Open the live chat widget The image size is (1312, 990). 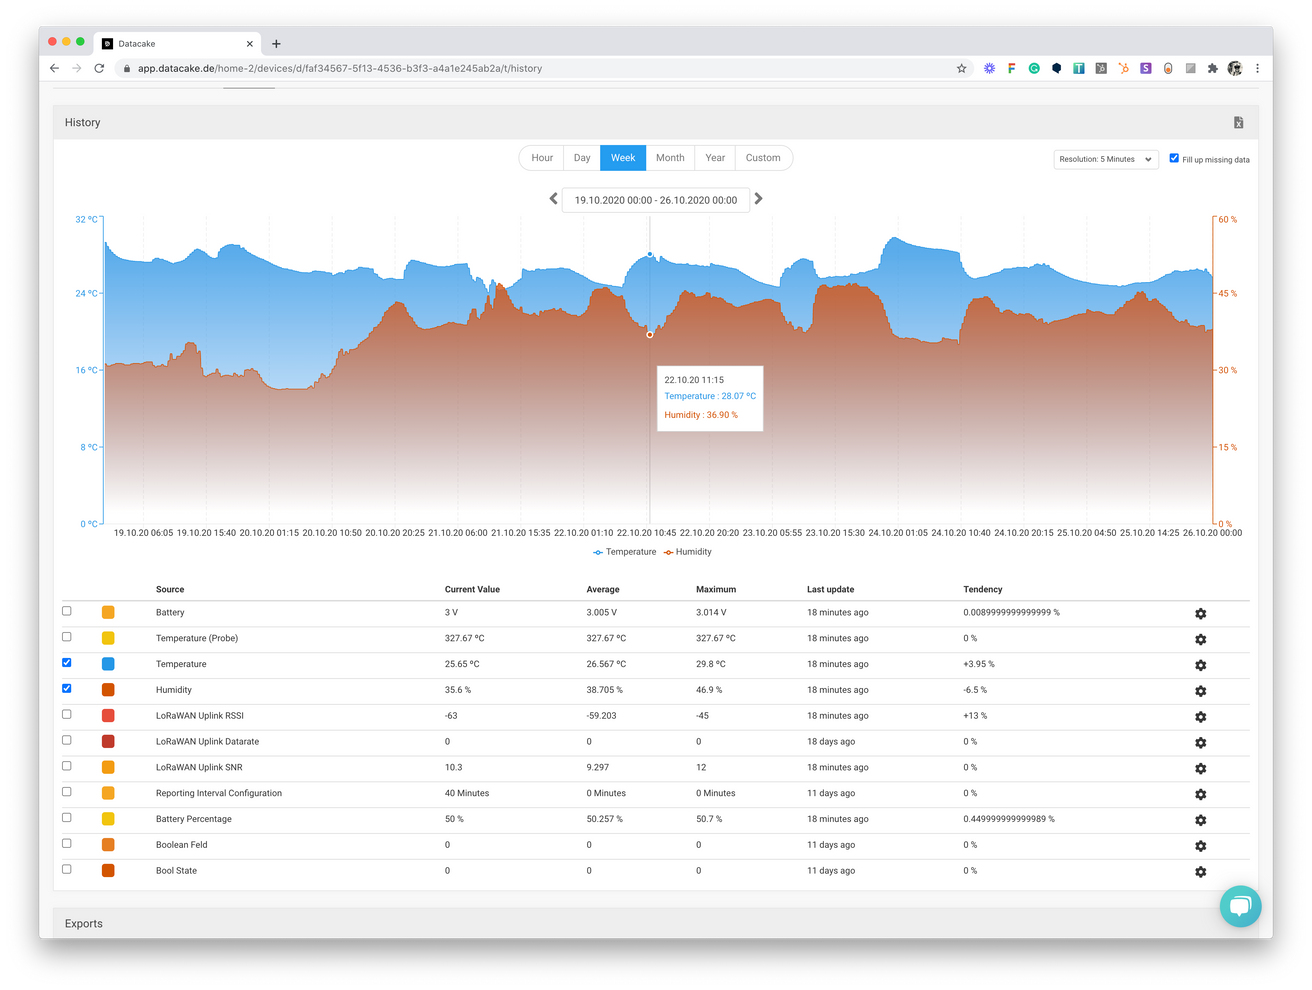click(x=1240, y=906)
